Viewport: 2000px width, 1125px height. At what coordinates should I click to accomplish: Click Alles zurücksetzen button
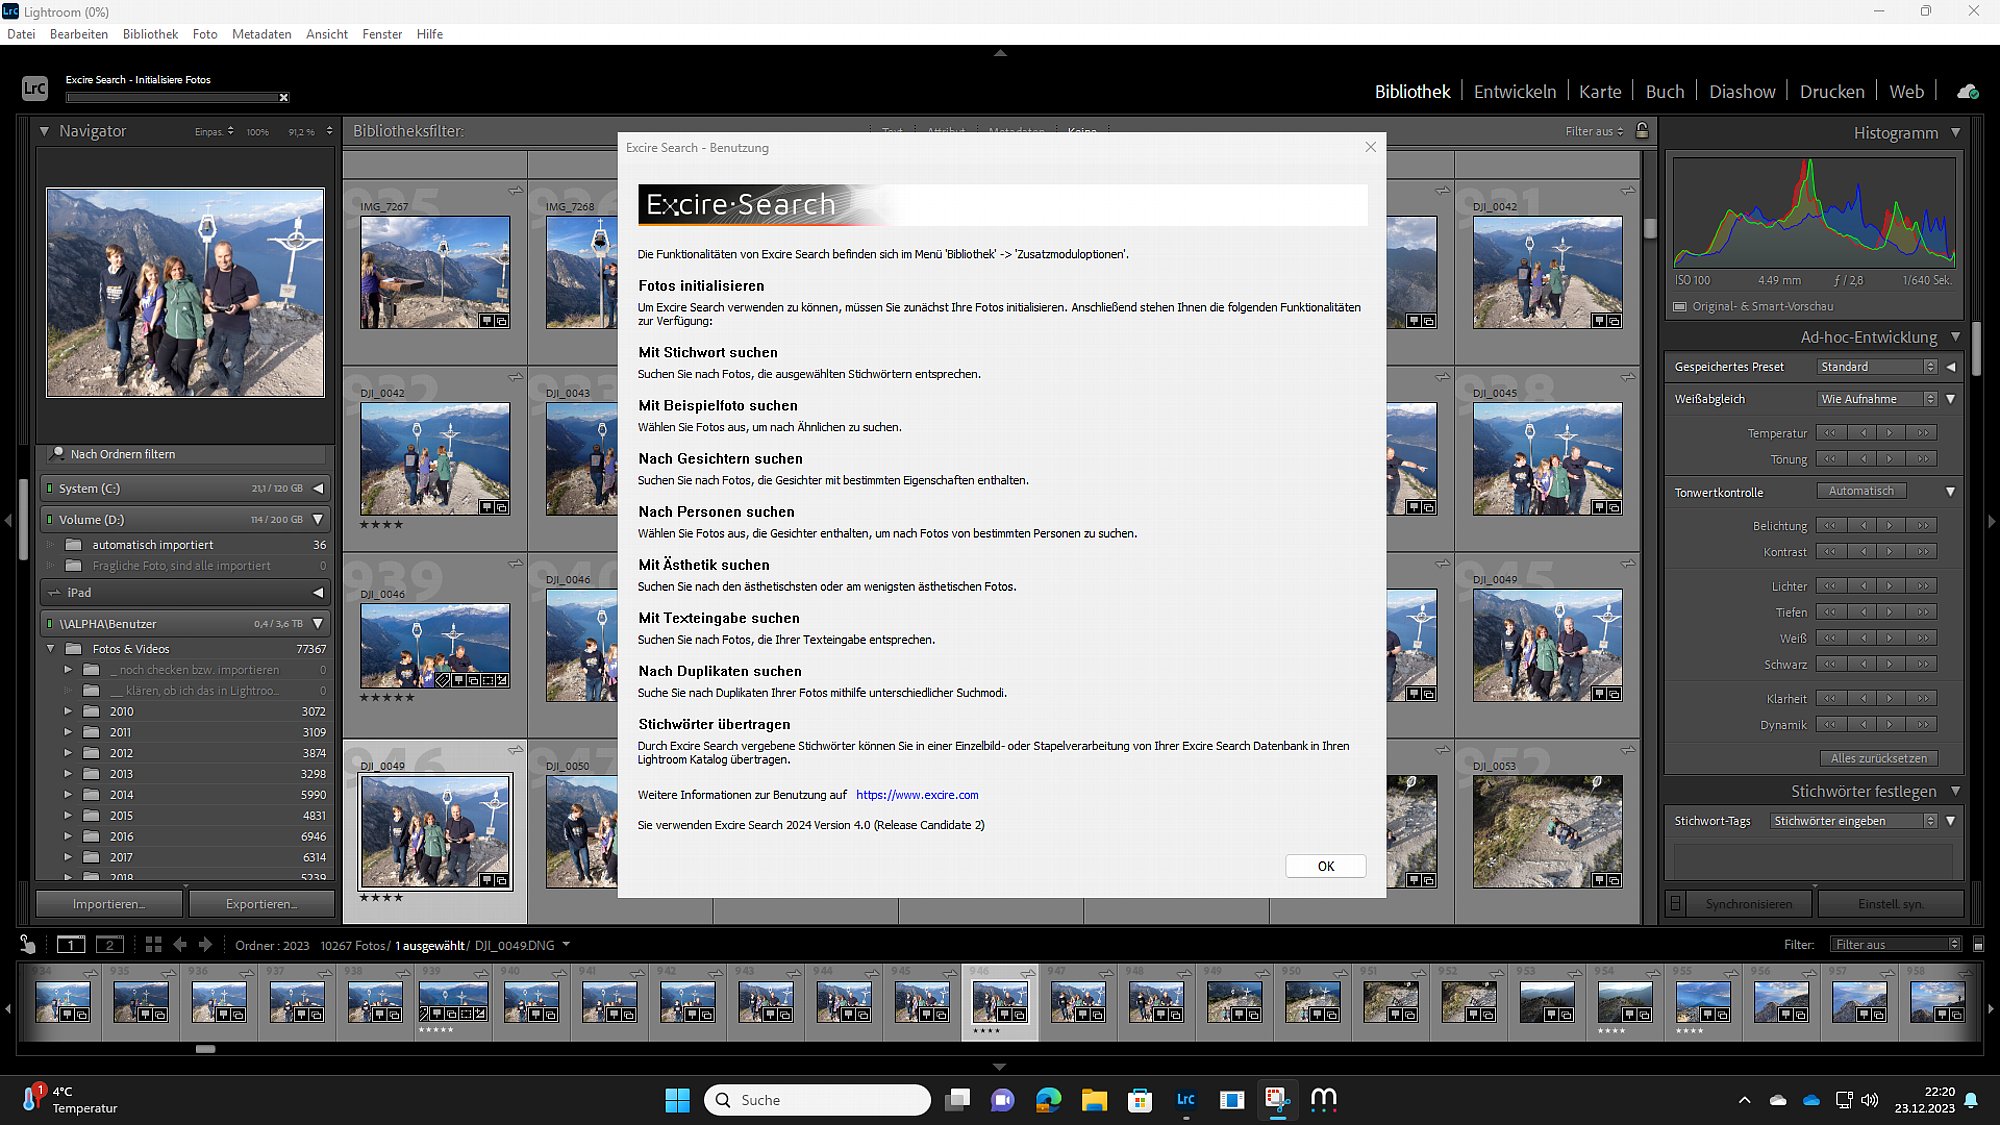point(1879,758)
